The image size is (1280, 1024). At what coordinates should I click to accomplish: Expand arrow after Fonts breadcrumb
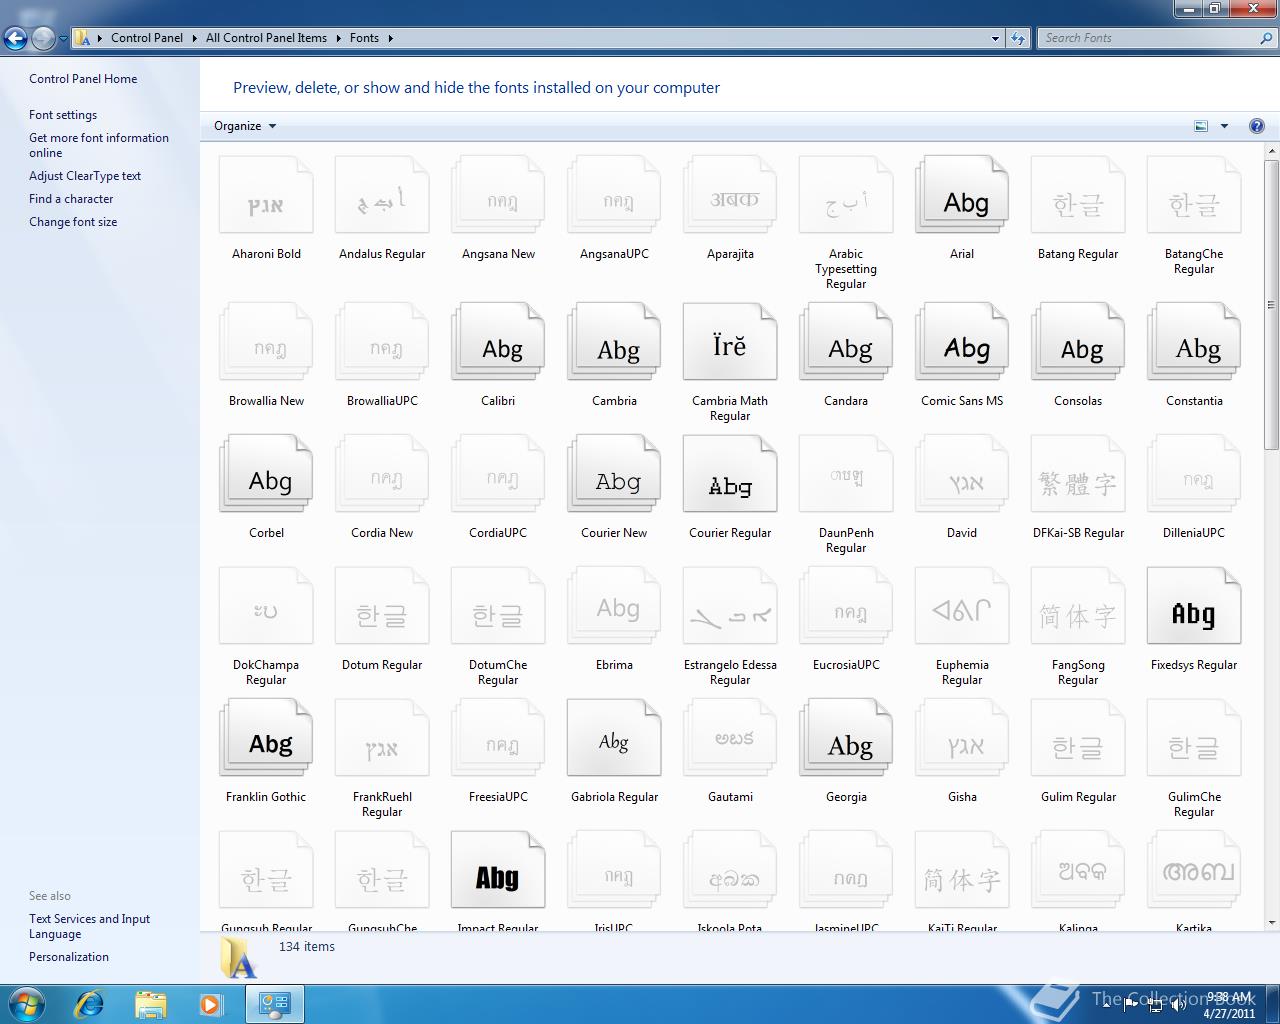point(390,38)
